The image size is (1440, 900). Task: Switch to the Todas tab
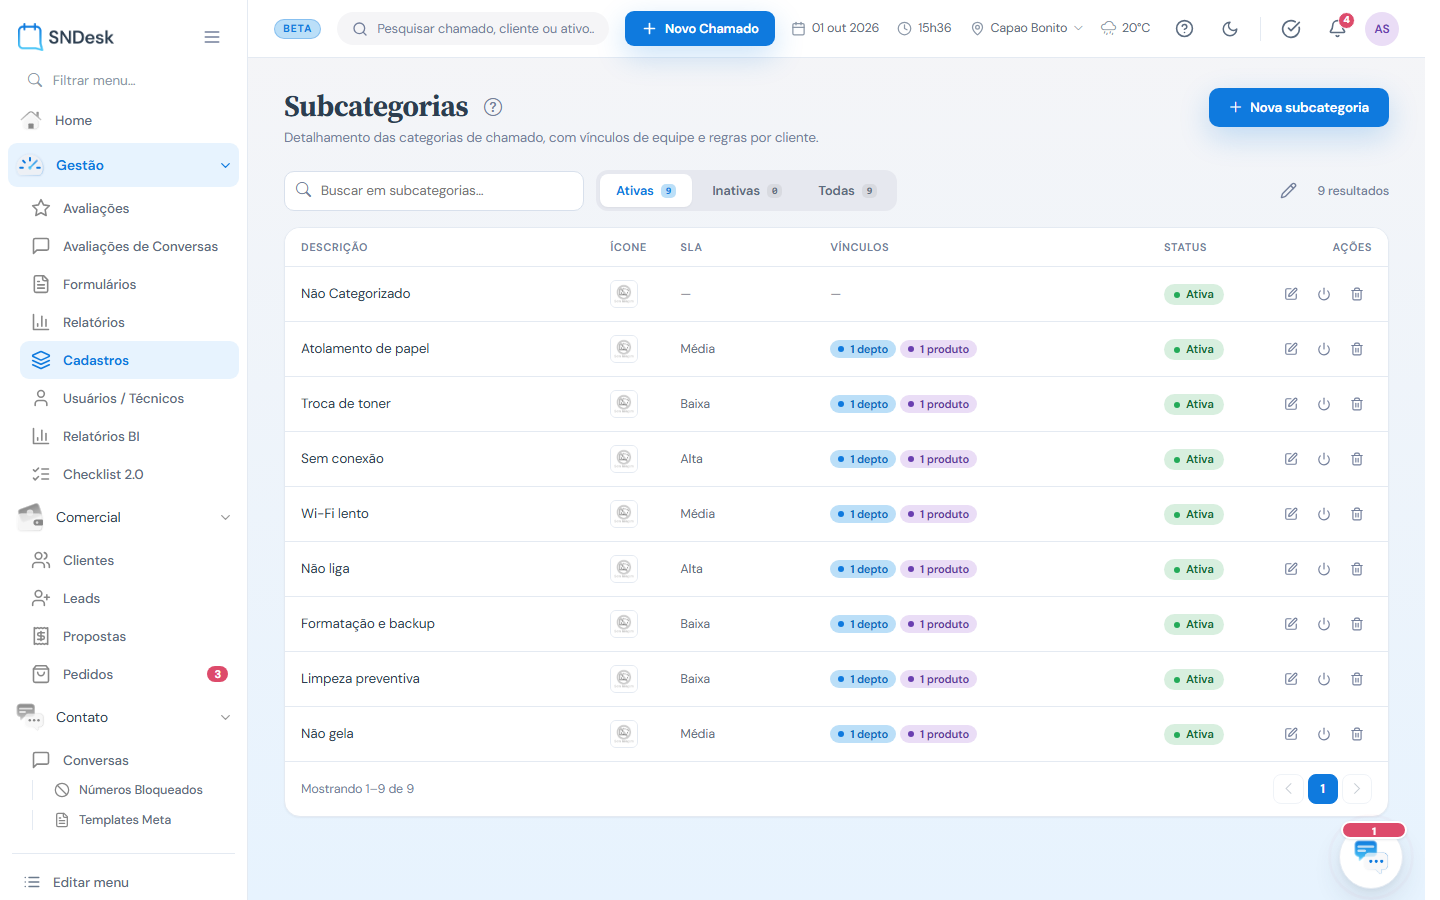847,191
